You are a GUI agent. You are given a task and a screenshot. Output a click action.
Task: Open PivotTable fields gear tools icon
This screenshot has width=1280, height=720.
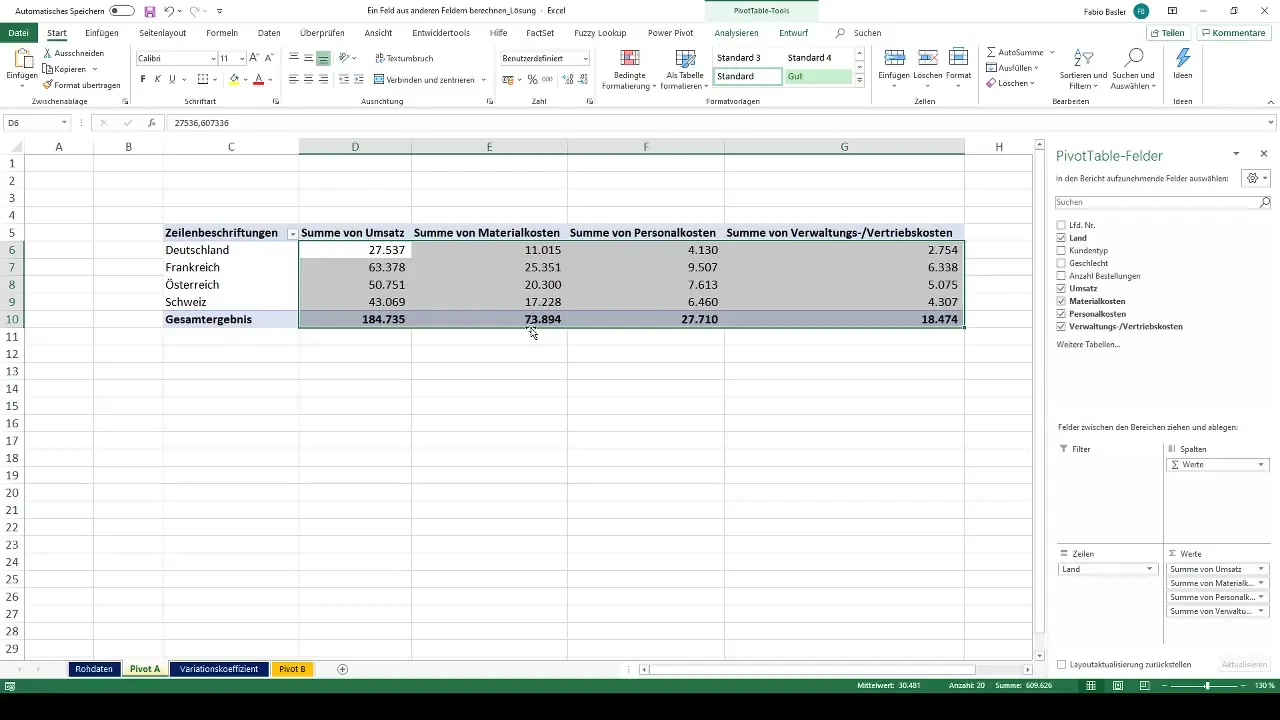click(1254, 178)
